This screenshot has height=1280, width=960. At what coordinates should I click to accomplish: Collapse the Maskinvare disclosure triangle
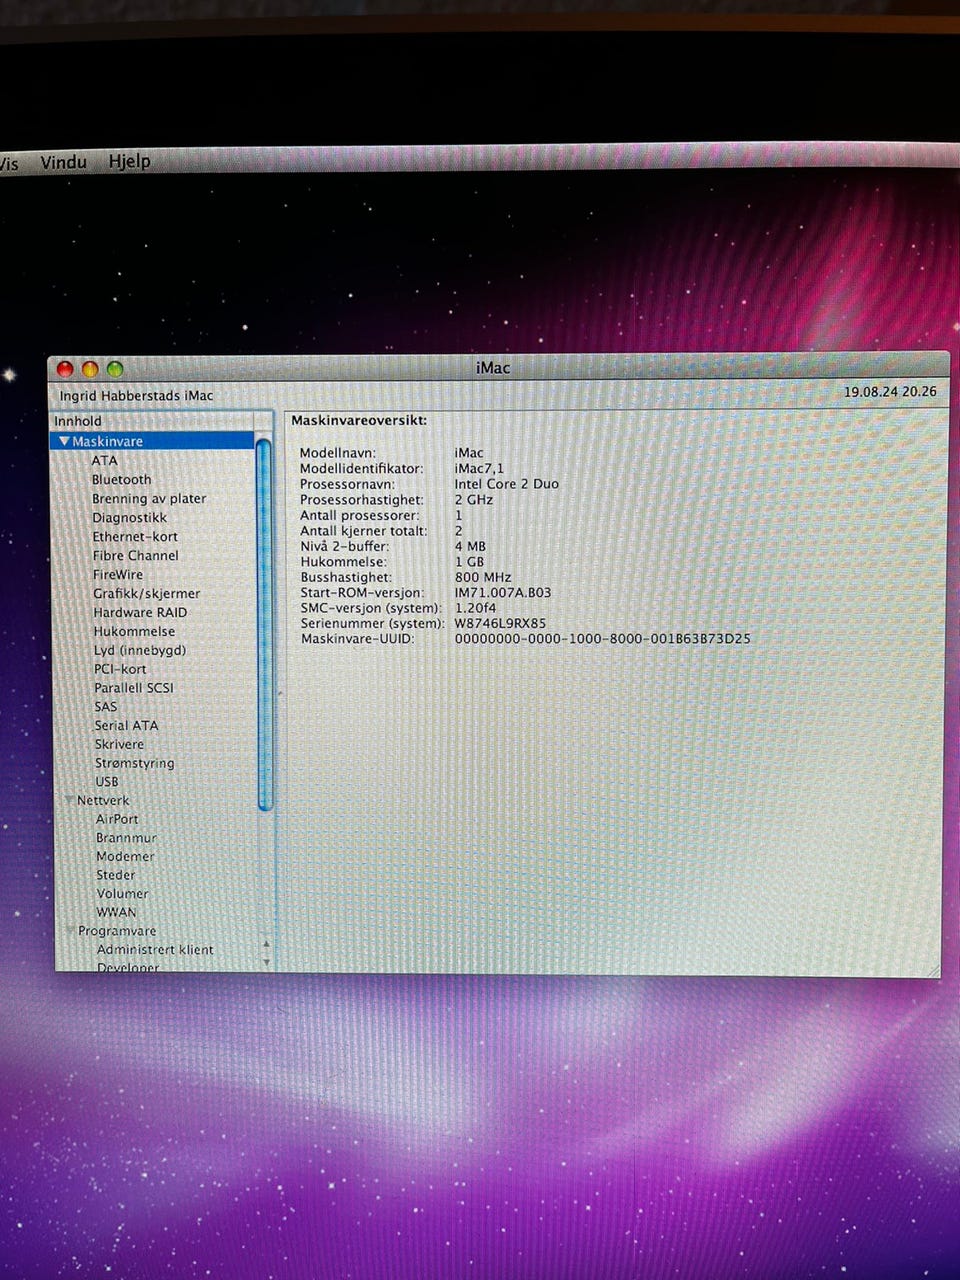coord(64,441)
